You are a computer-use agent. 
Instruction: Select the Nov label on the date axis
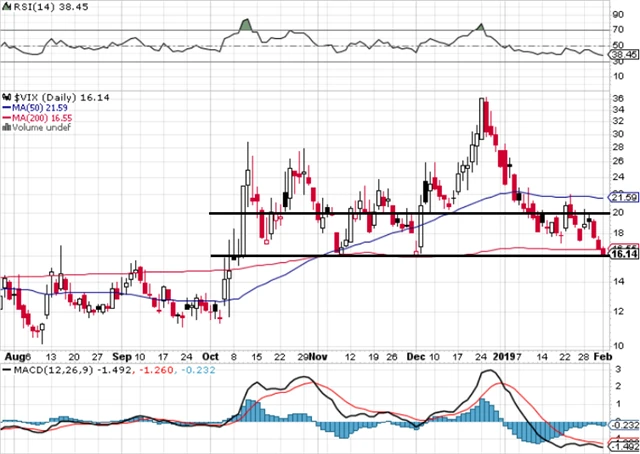click(316, 356)
